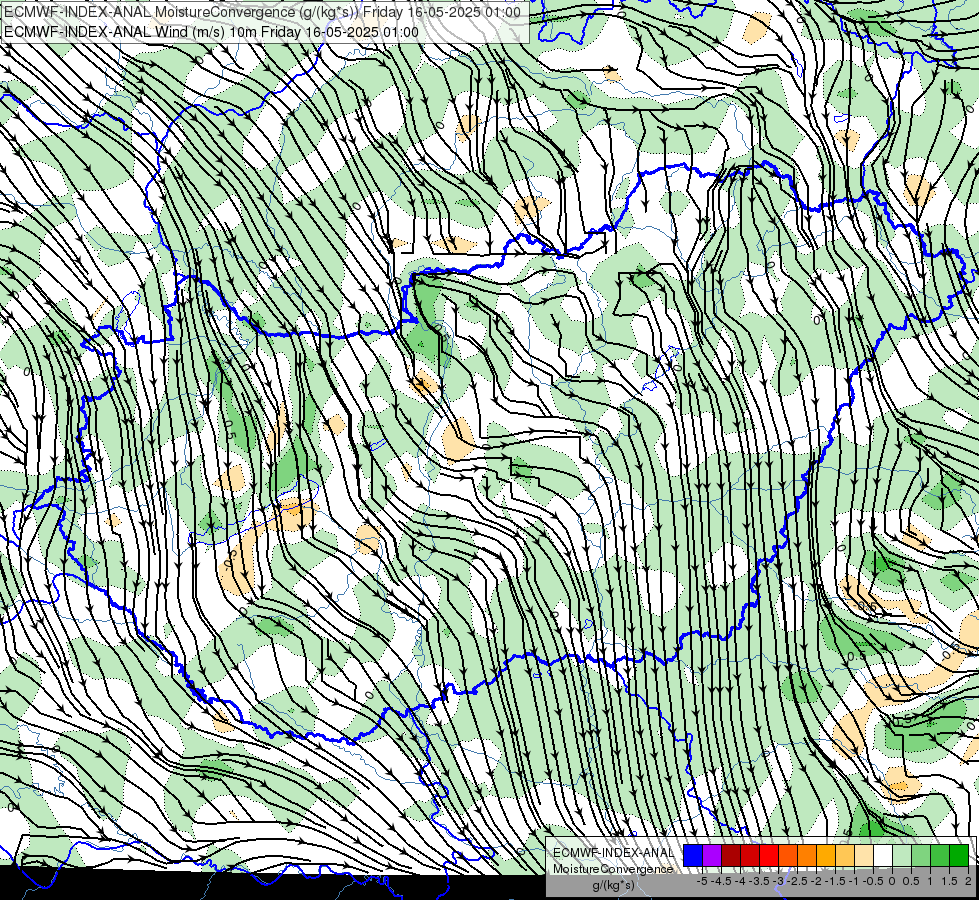Click the orange swatch between -2 and -1.5
The height and width of the screenshot is (900, 979).
click(x=807, y=856)
